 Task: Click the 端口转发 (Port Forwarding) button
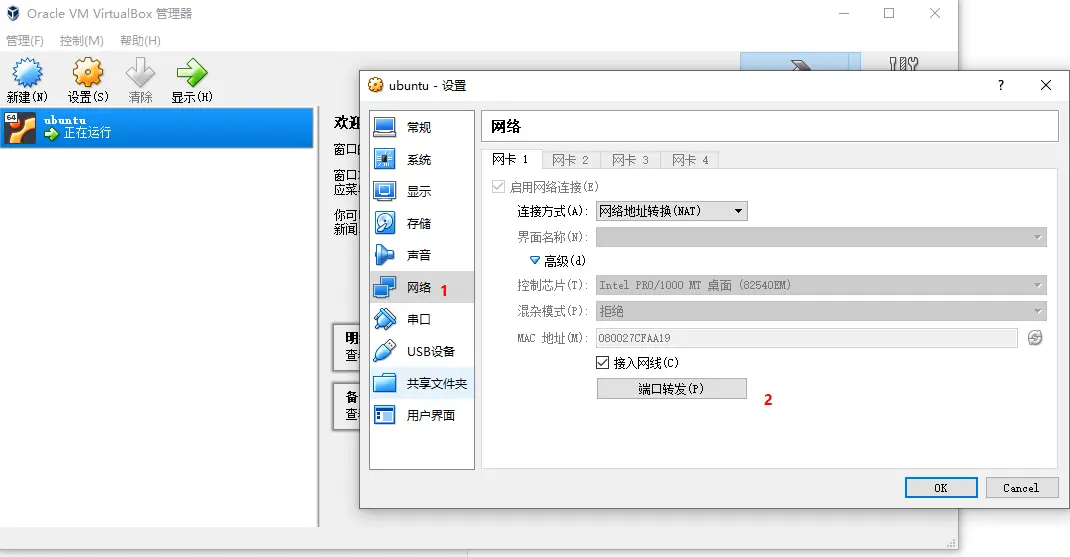(x=671, y=388)
